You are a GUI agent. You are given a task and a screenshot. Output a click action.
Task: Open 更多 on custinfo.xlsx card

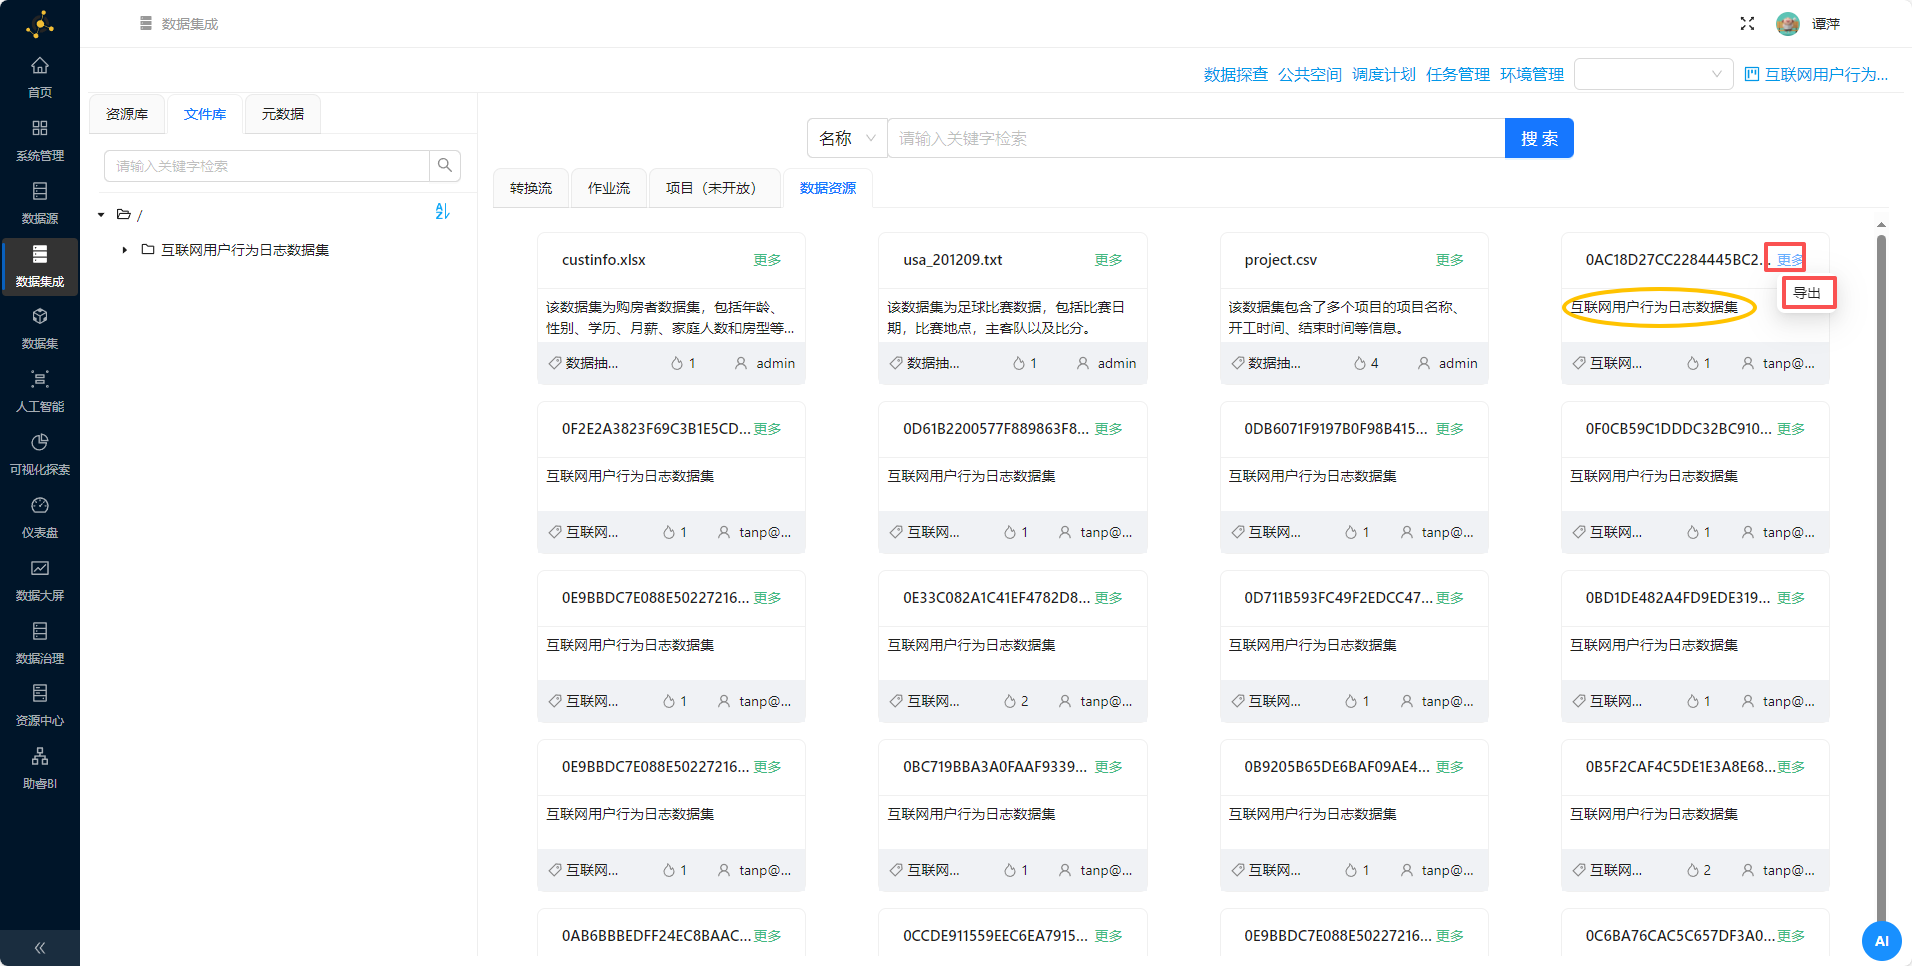[767, 259]
